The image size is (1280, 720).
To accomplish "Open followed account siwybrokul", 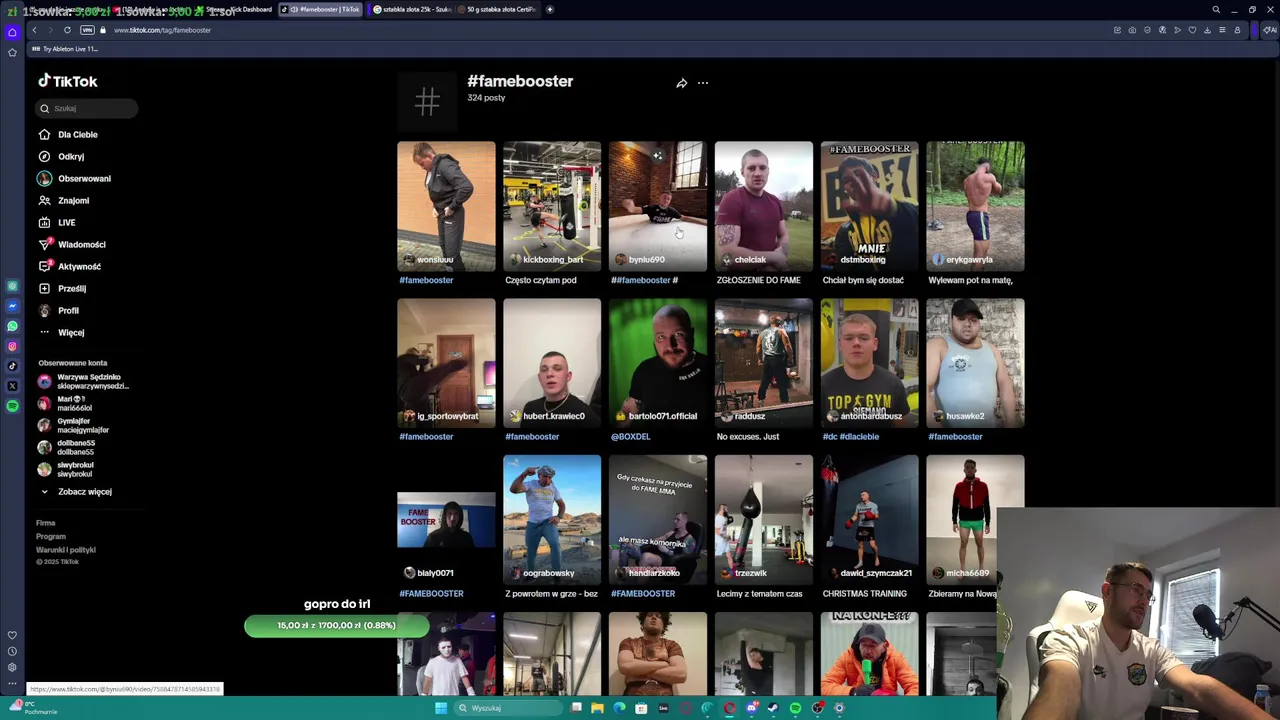I will point(66,469).
